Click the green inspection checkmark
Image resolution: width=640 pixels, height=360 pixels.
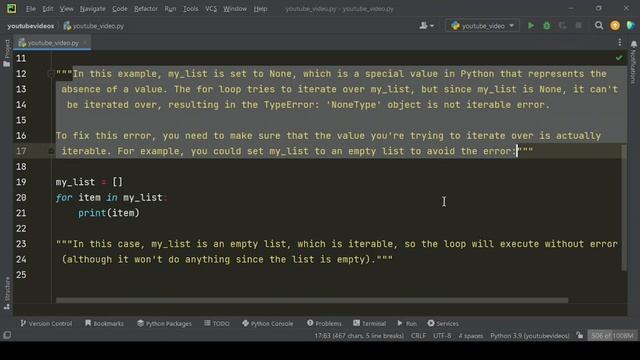pos(619,58)
